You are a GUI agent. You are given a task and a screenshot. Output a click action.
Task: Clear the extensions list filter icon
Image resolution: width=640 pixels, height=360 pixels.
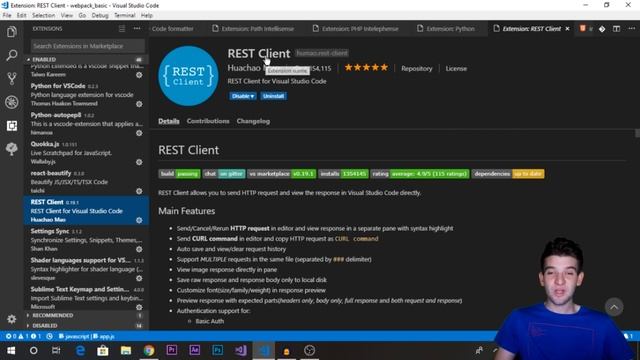pos(122,29)
